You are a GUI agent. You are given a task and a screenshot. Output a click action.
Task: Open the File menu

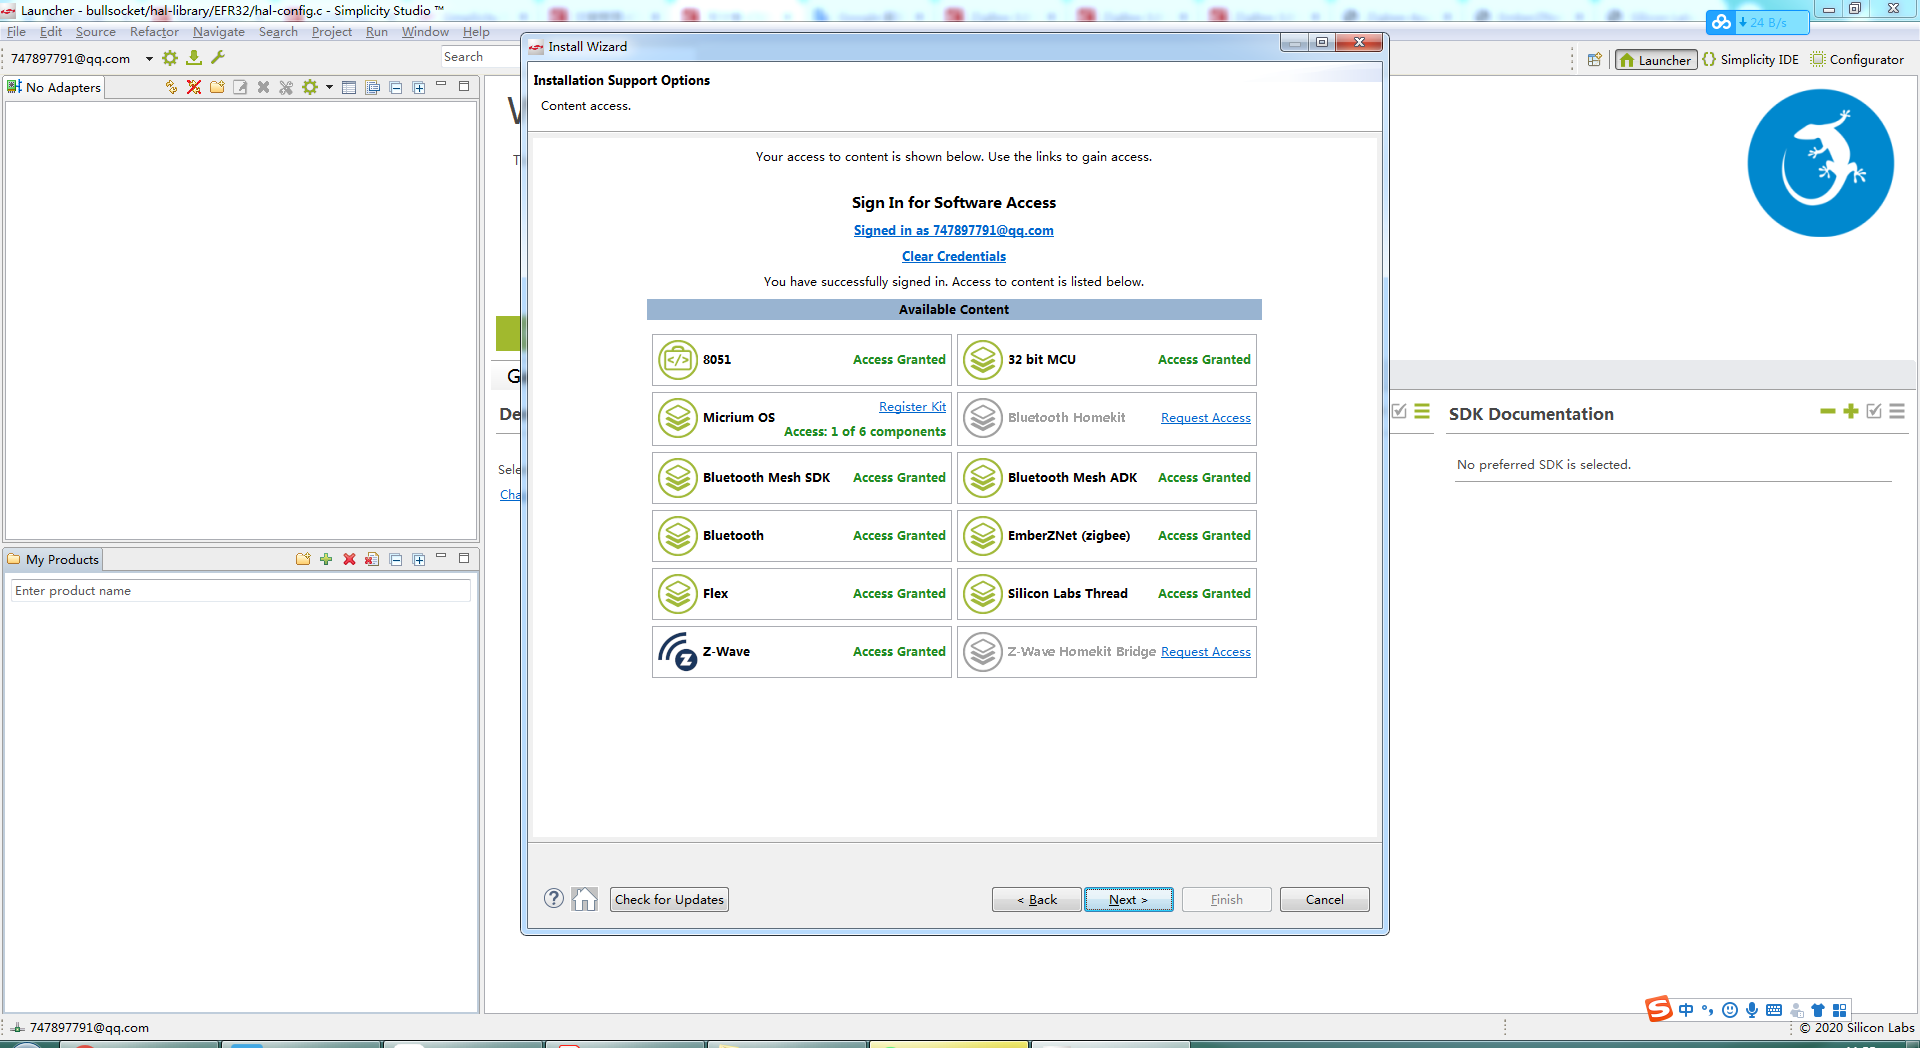tap(16, 32)
